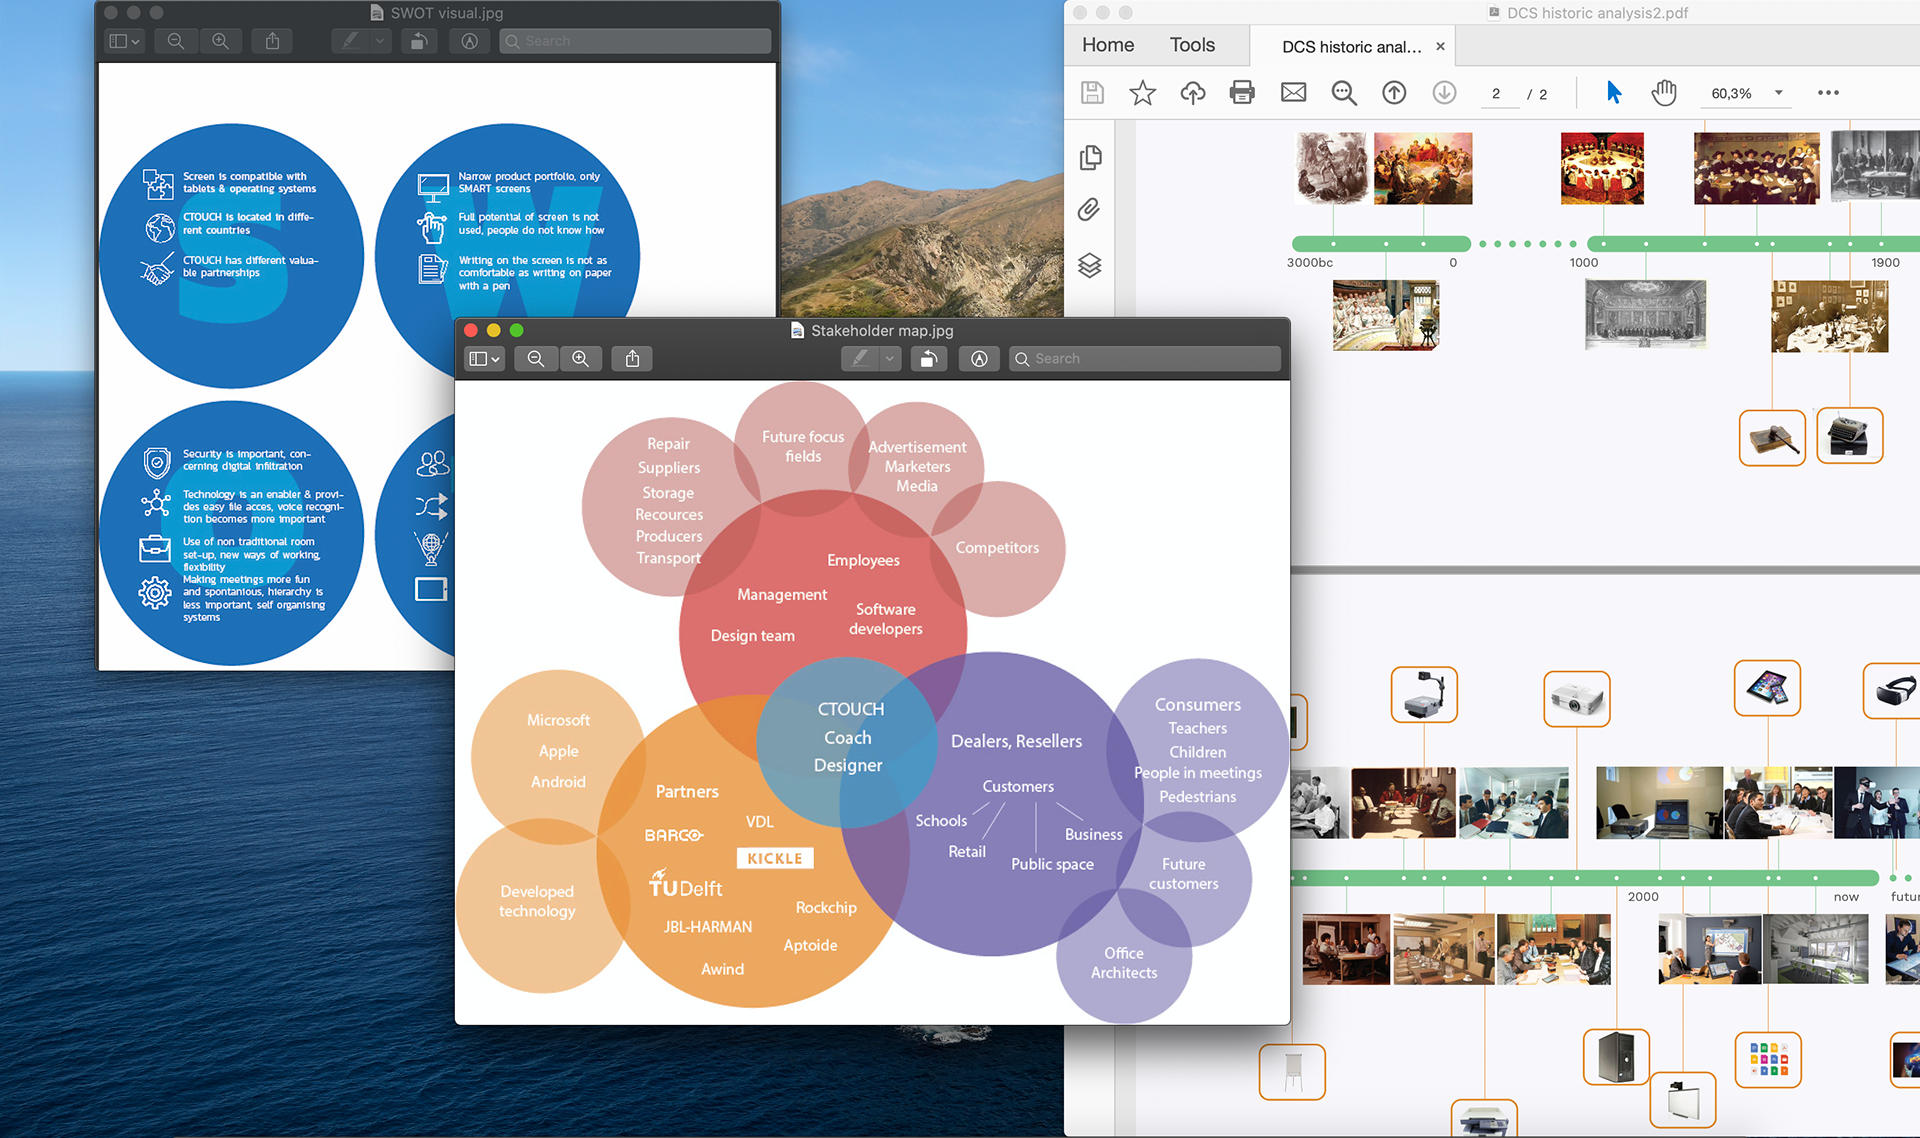Expand markup pen dropdown in Stakeholder map window
The image size is (1920, 1138).
coord(890,359)
